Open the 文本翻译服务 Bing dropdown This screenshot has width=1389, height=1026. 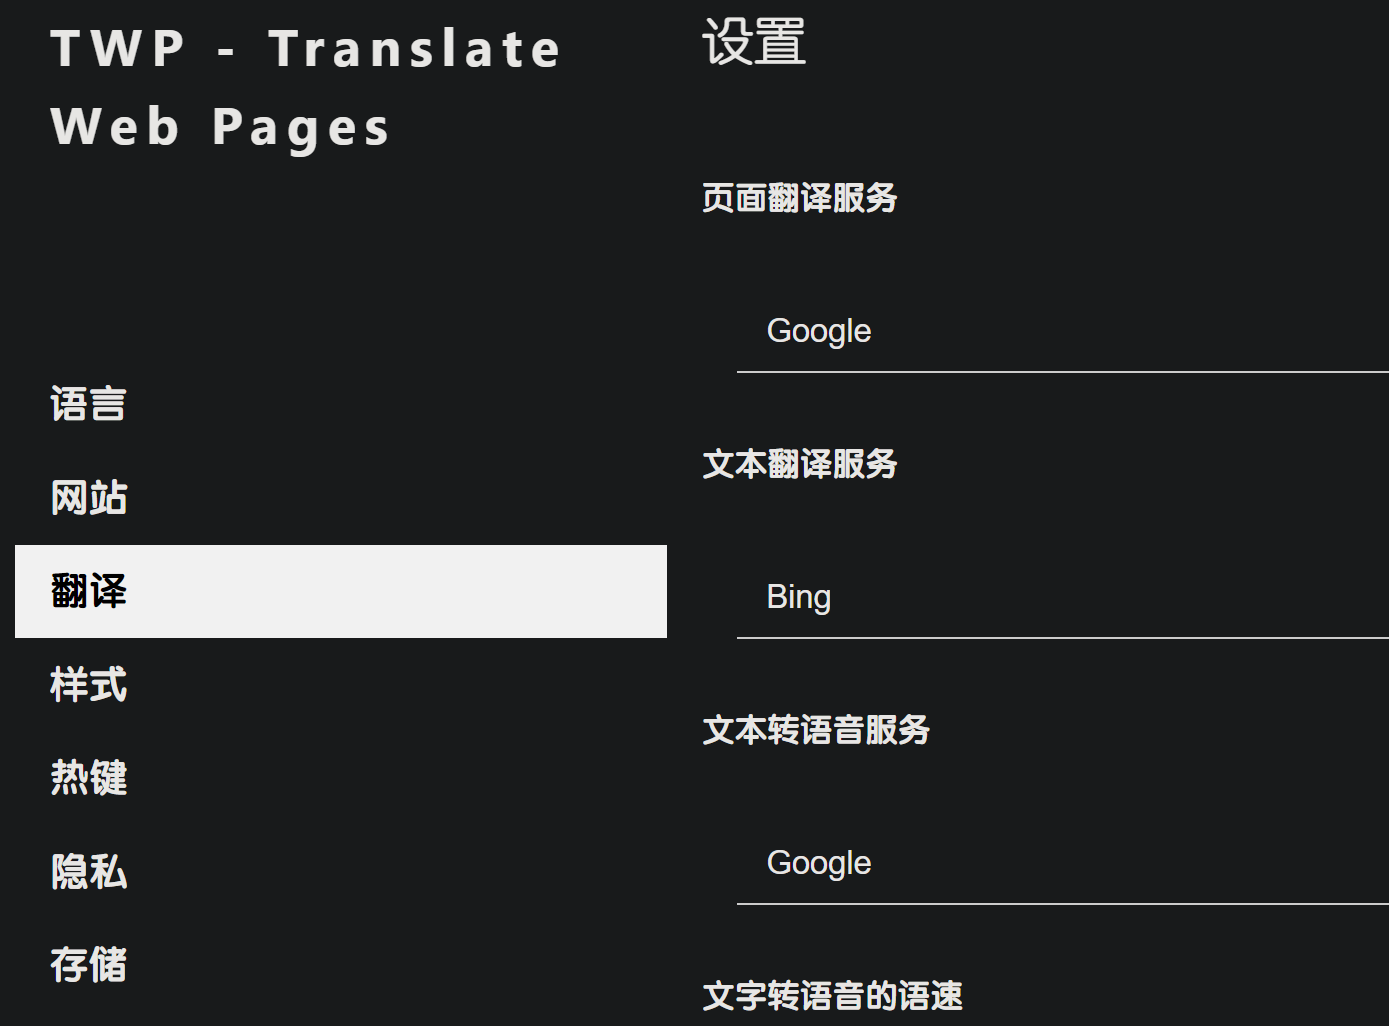pyautogui.click(x=1060, y=598)
